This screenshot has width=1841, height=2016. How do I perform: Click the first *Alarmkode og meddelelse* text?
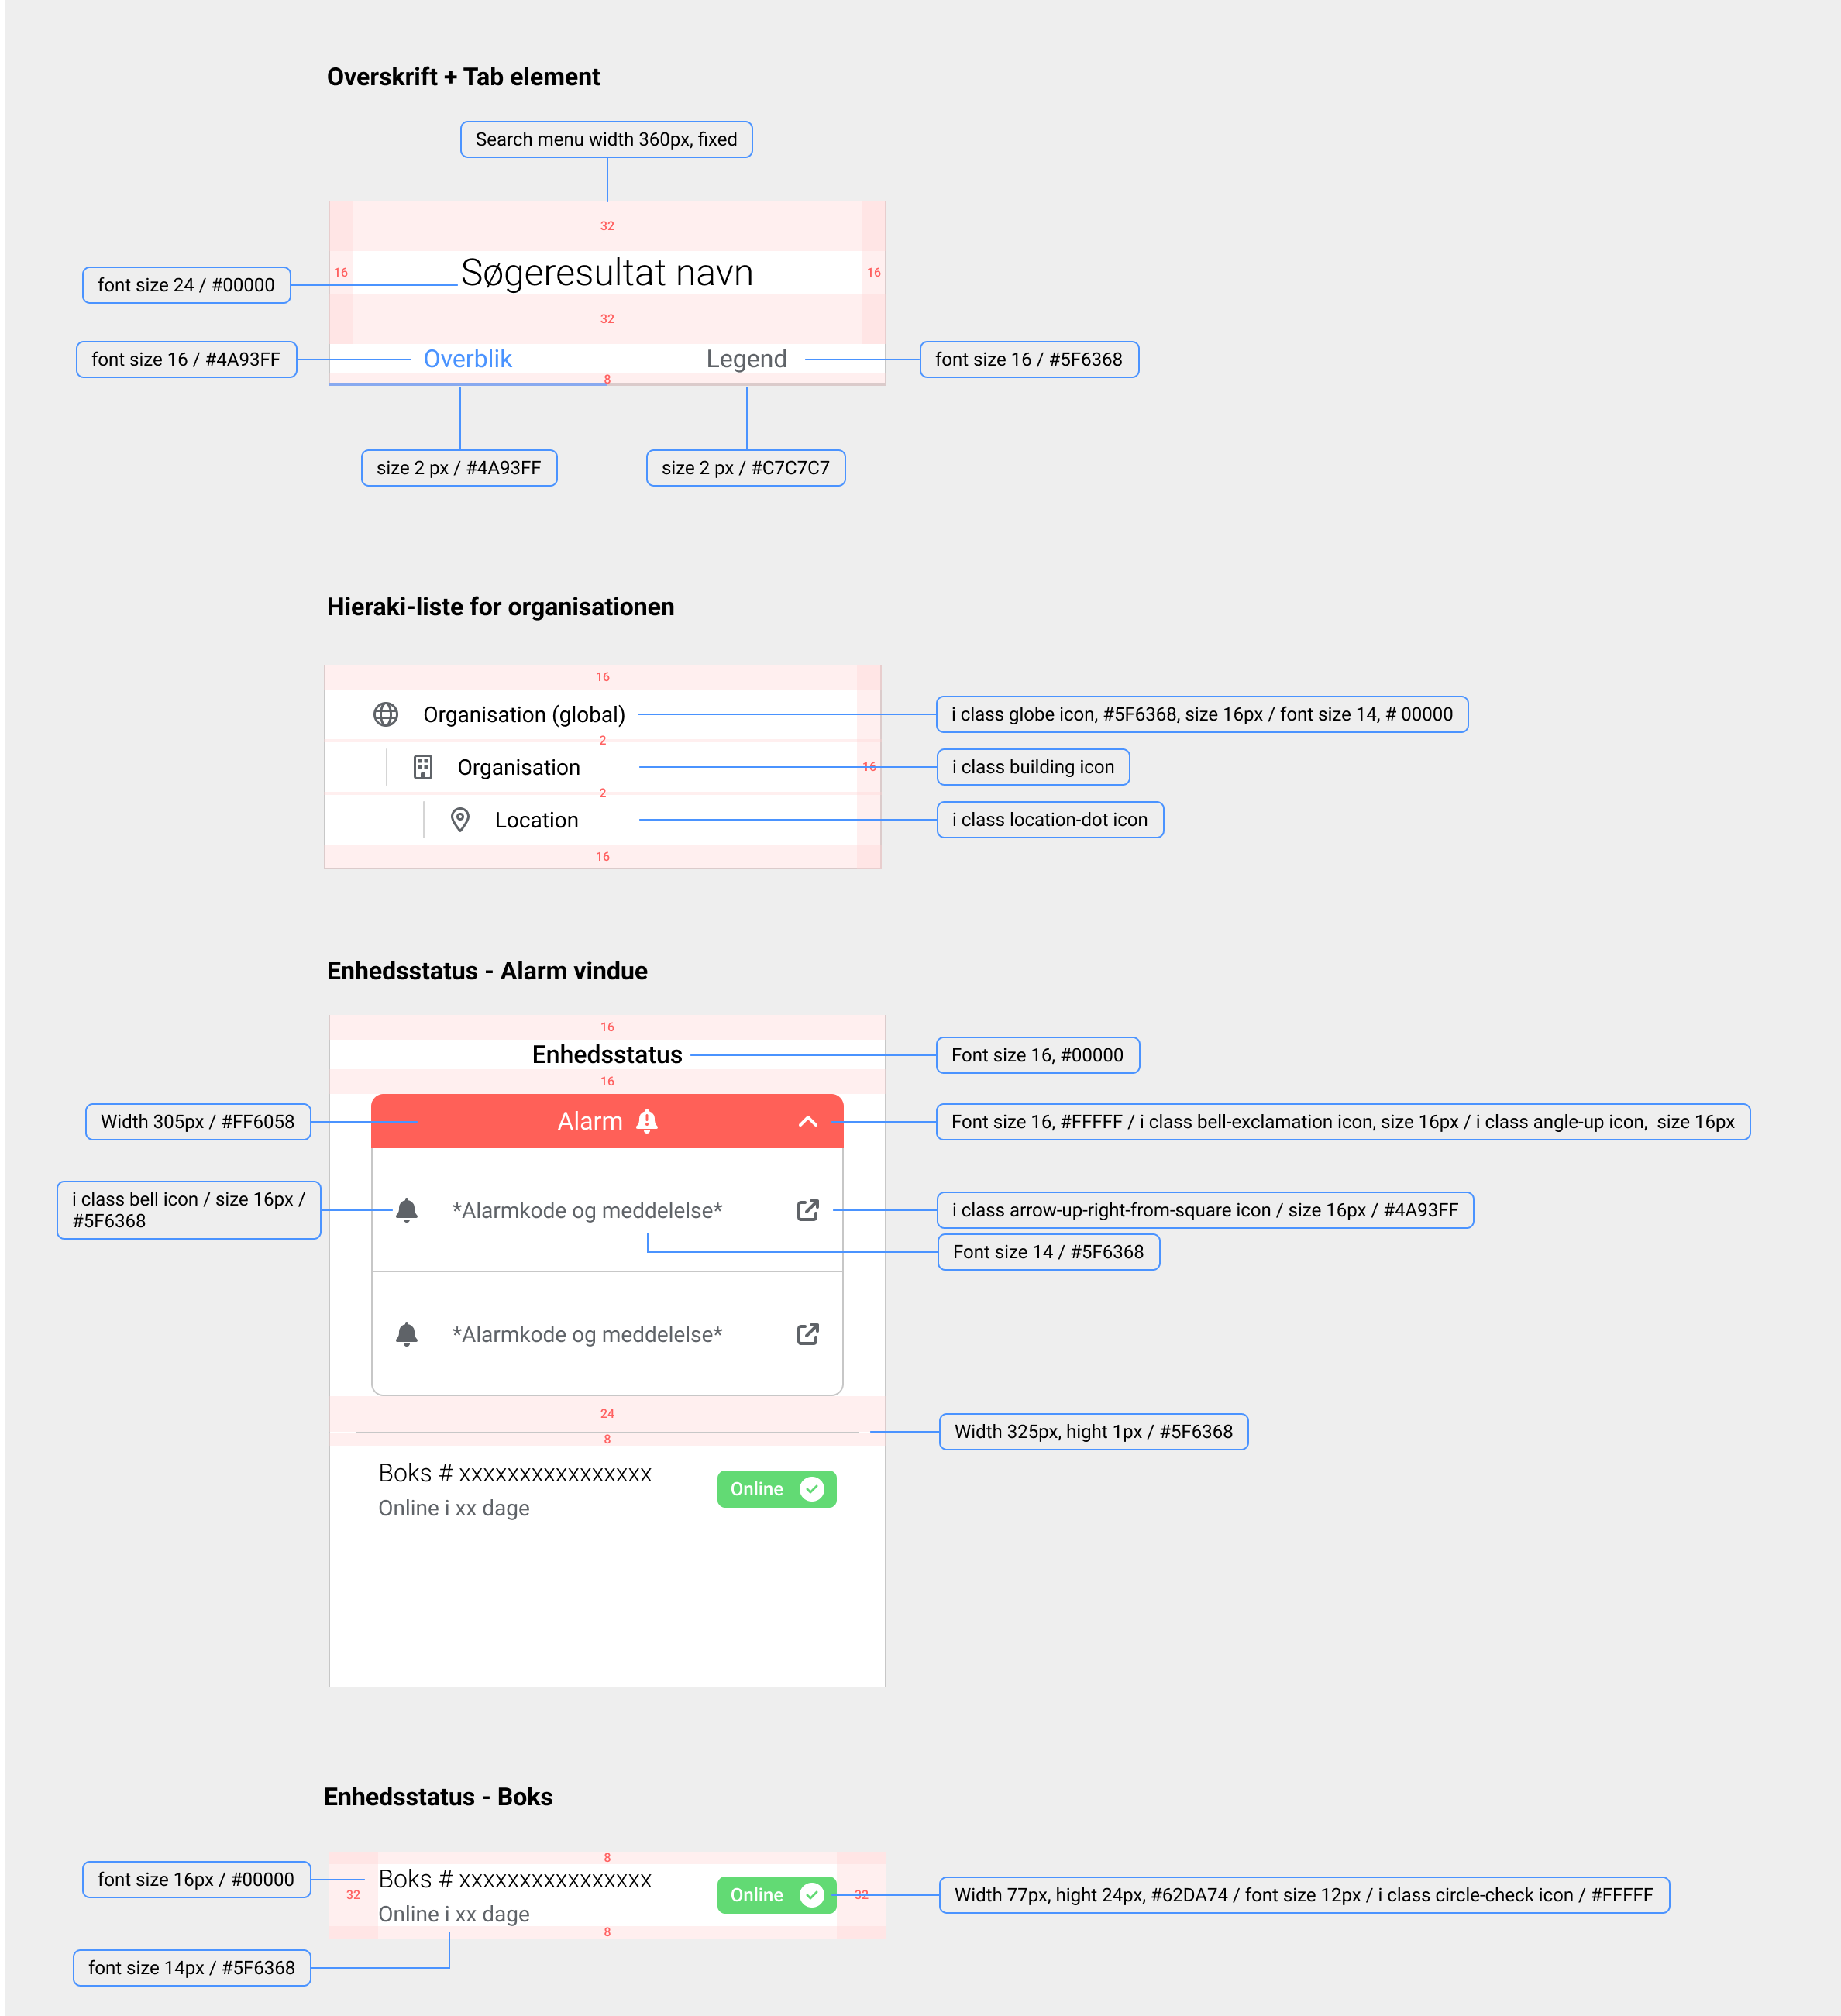[587, 1210]
